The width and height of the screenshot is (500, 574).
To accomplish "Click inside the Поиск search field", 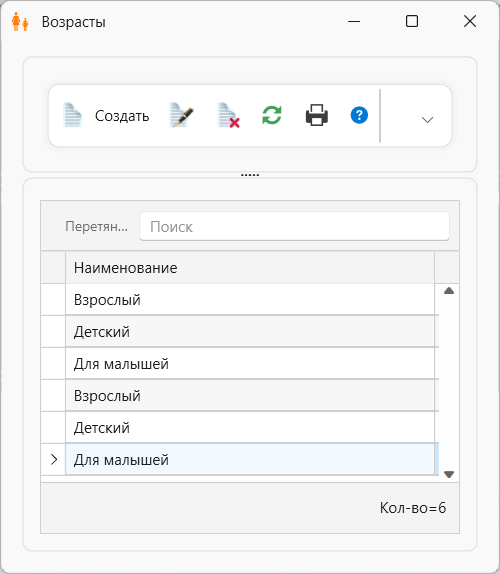I will pyautogui.click(x=294, y=227).
